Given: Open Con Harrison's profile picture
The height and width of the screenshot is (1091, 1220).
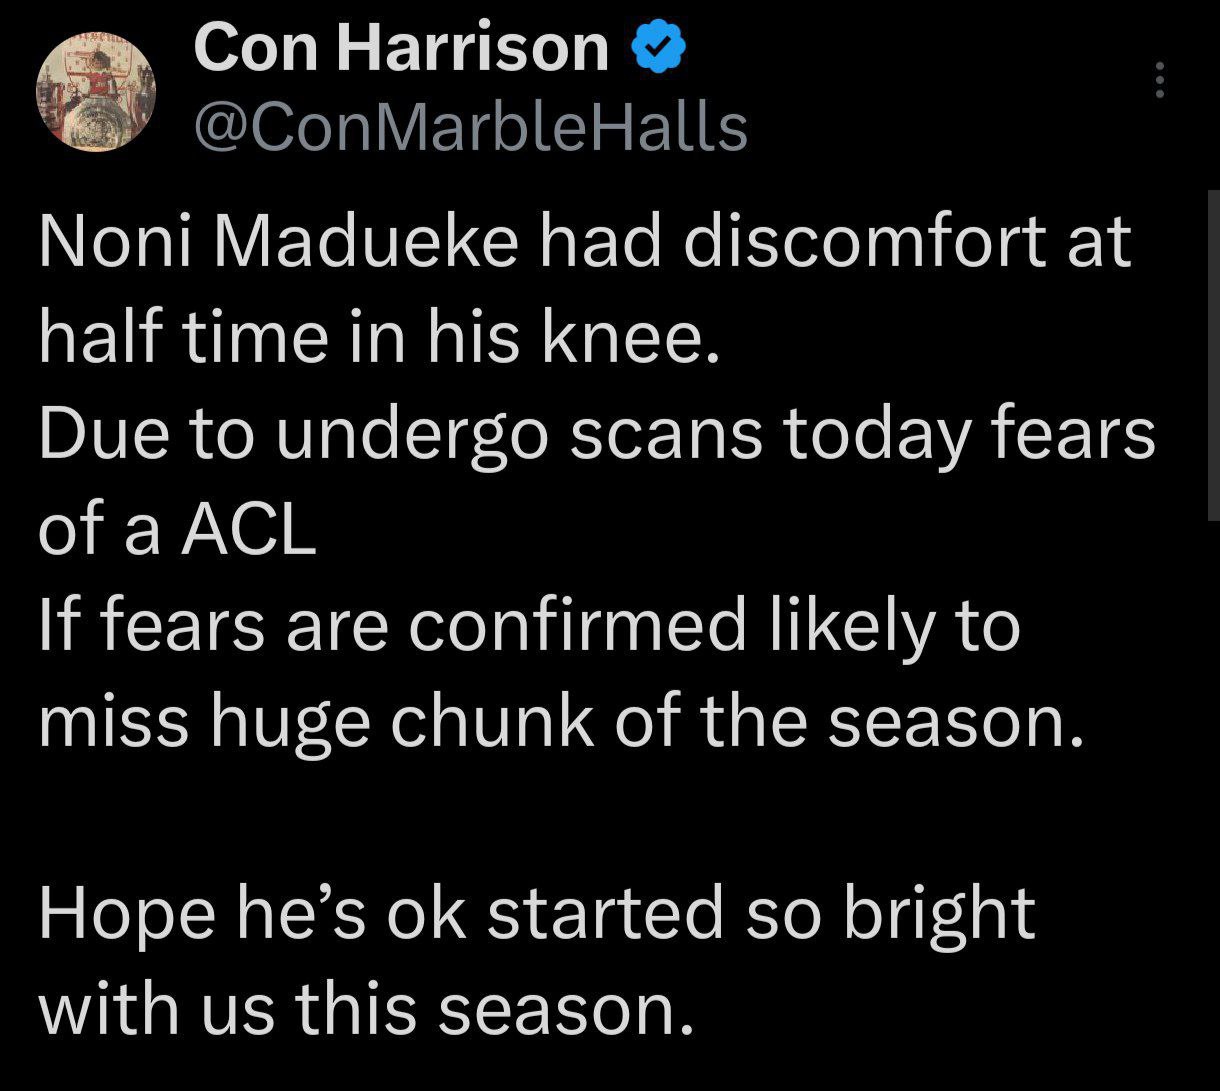Looking at the screenshot, I should click(x=96, y=92).
